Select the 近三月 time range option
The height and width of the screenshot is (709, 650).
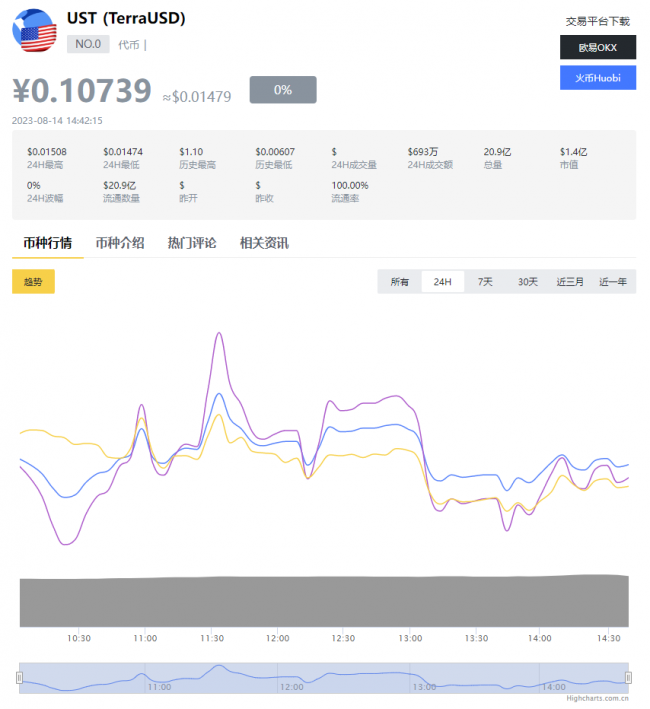[x=570, y=282]
